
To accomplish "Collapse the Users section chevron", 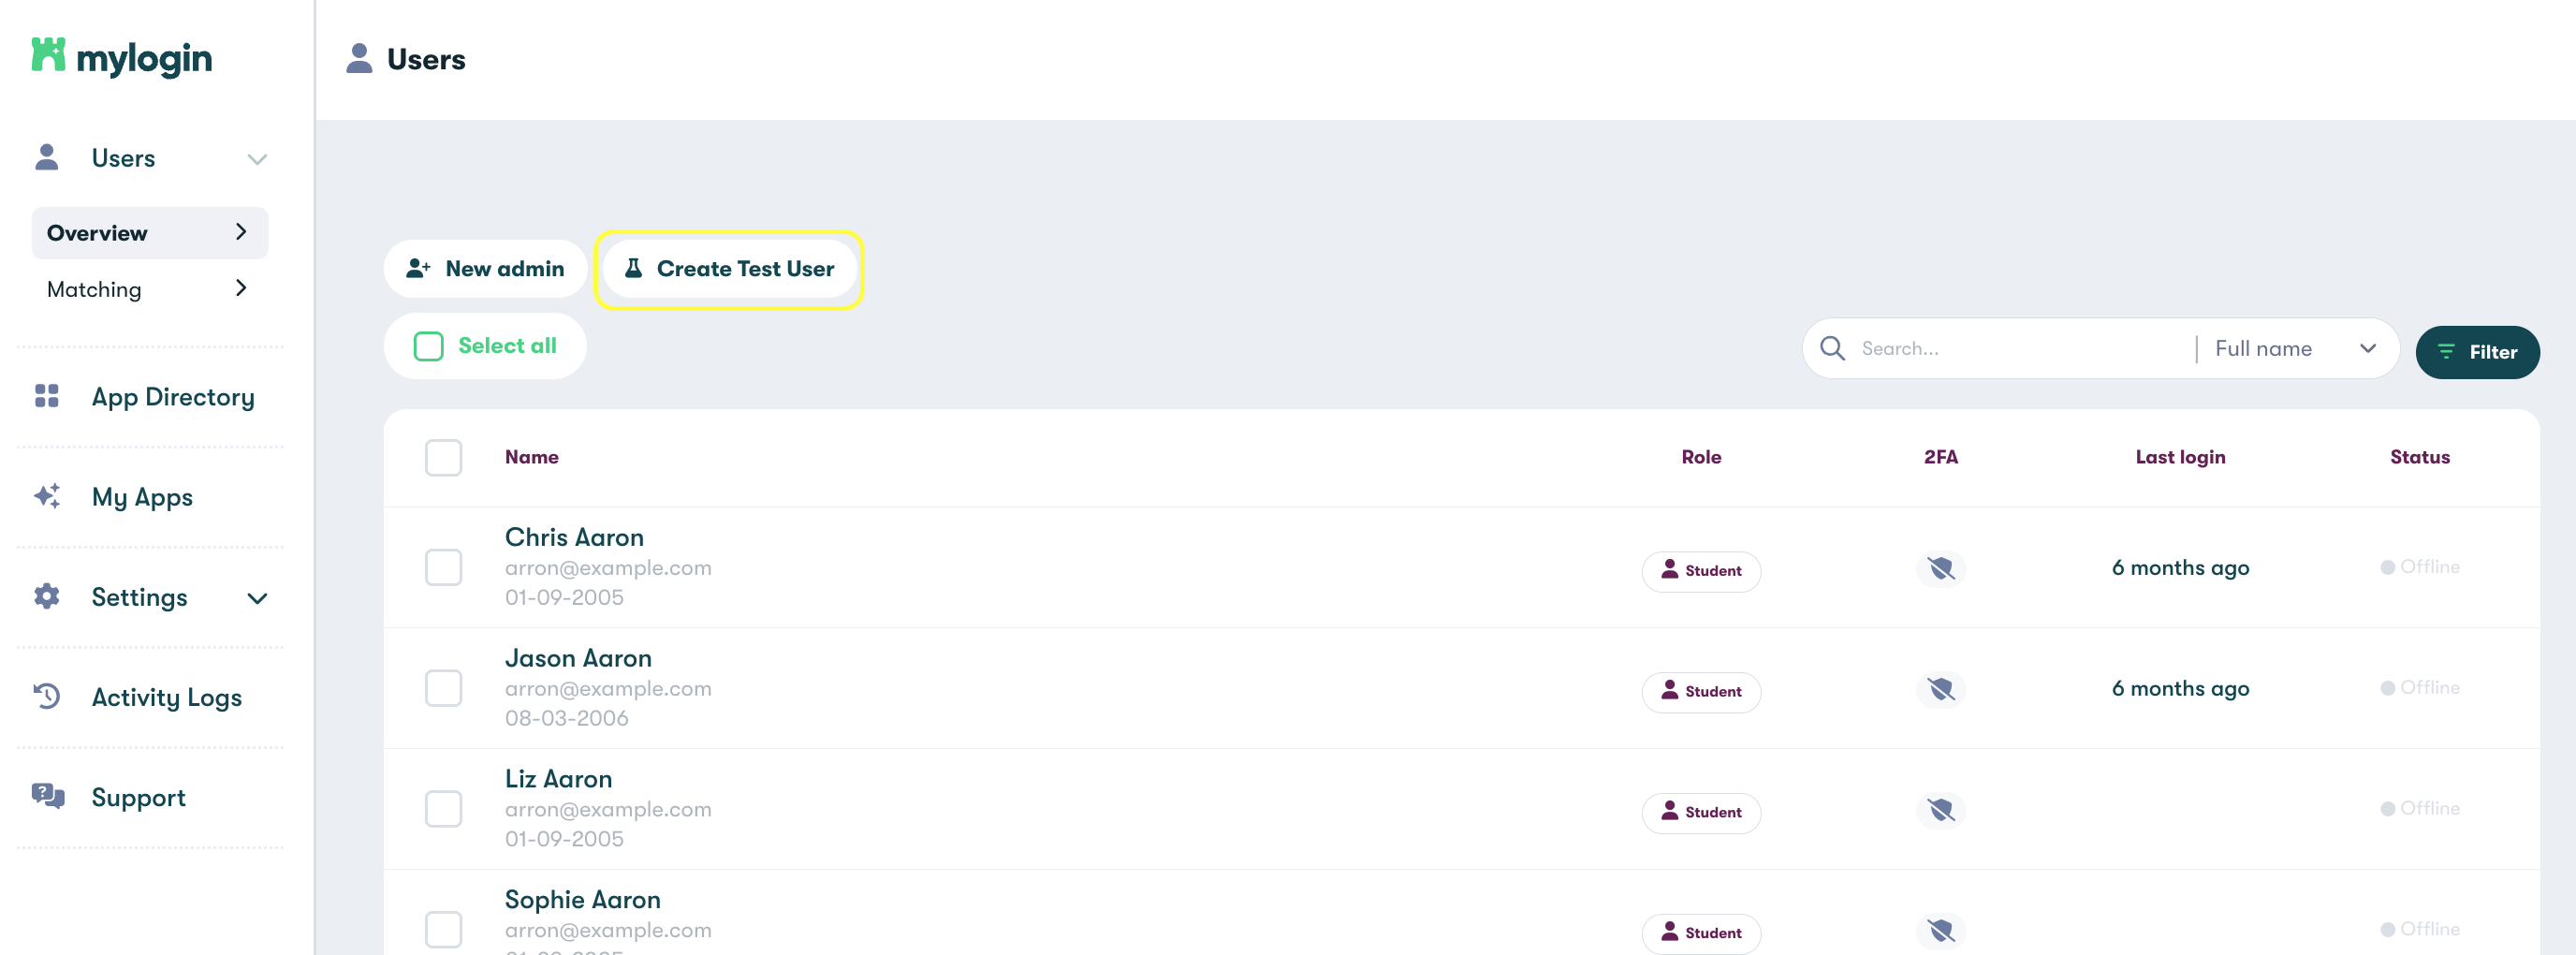I will [257, 158].
